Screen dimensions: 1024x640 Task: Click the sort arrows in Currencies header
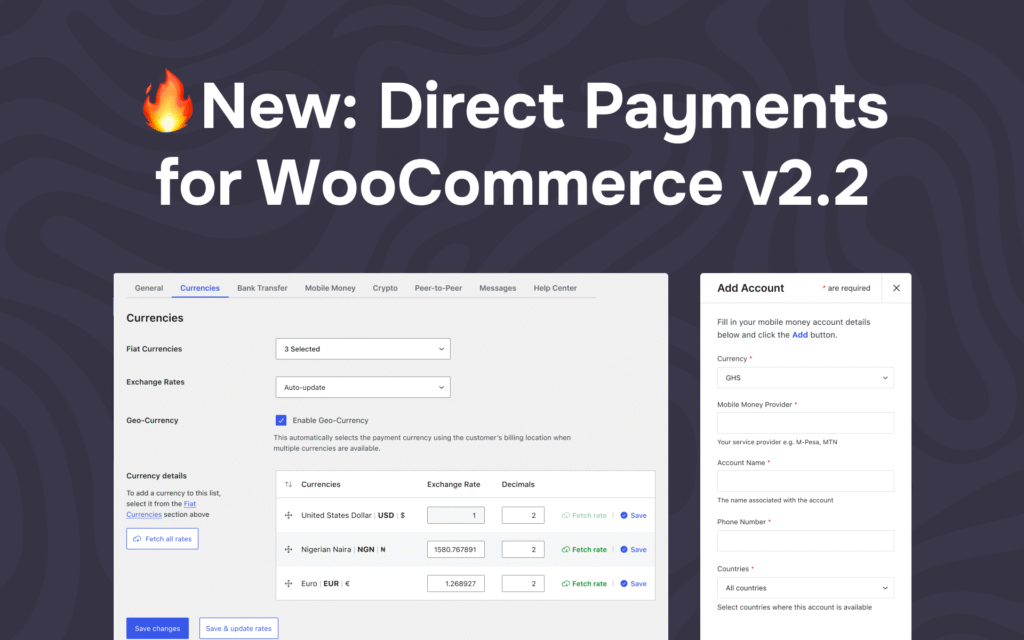point(288,484)
